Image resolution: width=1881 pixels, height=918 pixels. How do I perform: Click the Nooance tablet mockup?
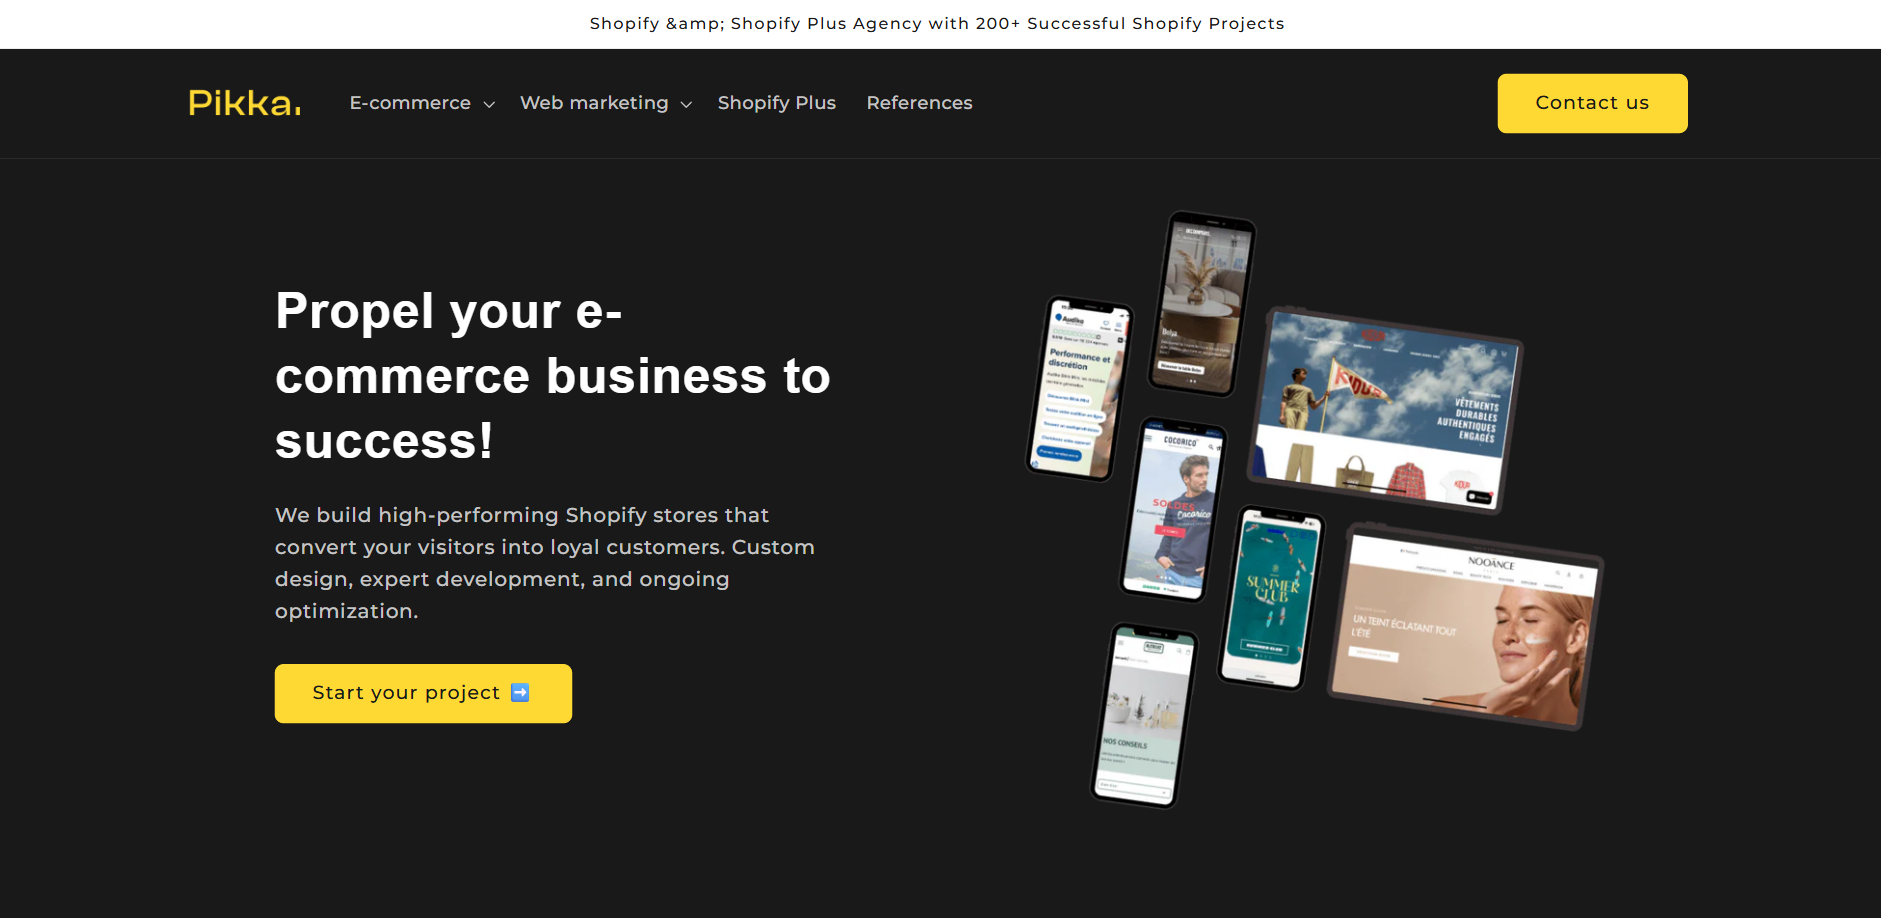[1465, 625]
